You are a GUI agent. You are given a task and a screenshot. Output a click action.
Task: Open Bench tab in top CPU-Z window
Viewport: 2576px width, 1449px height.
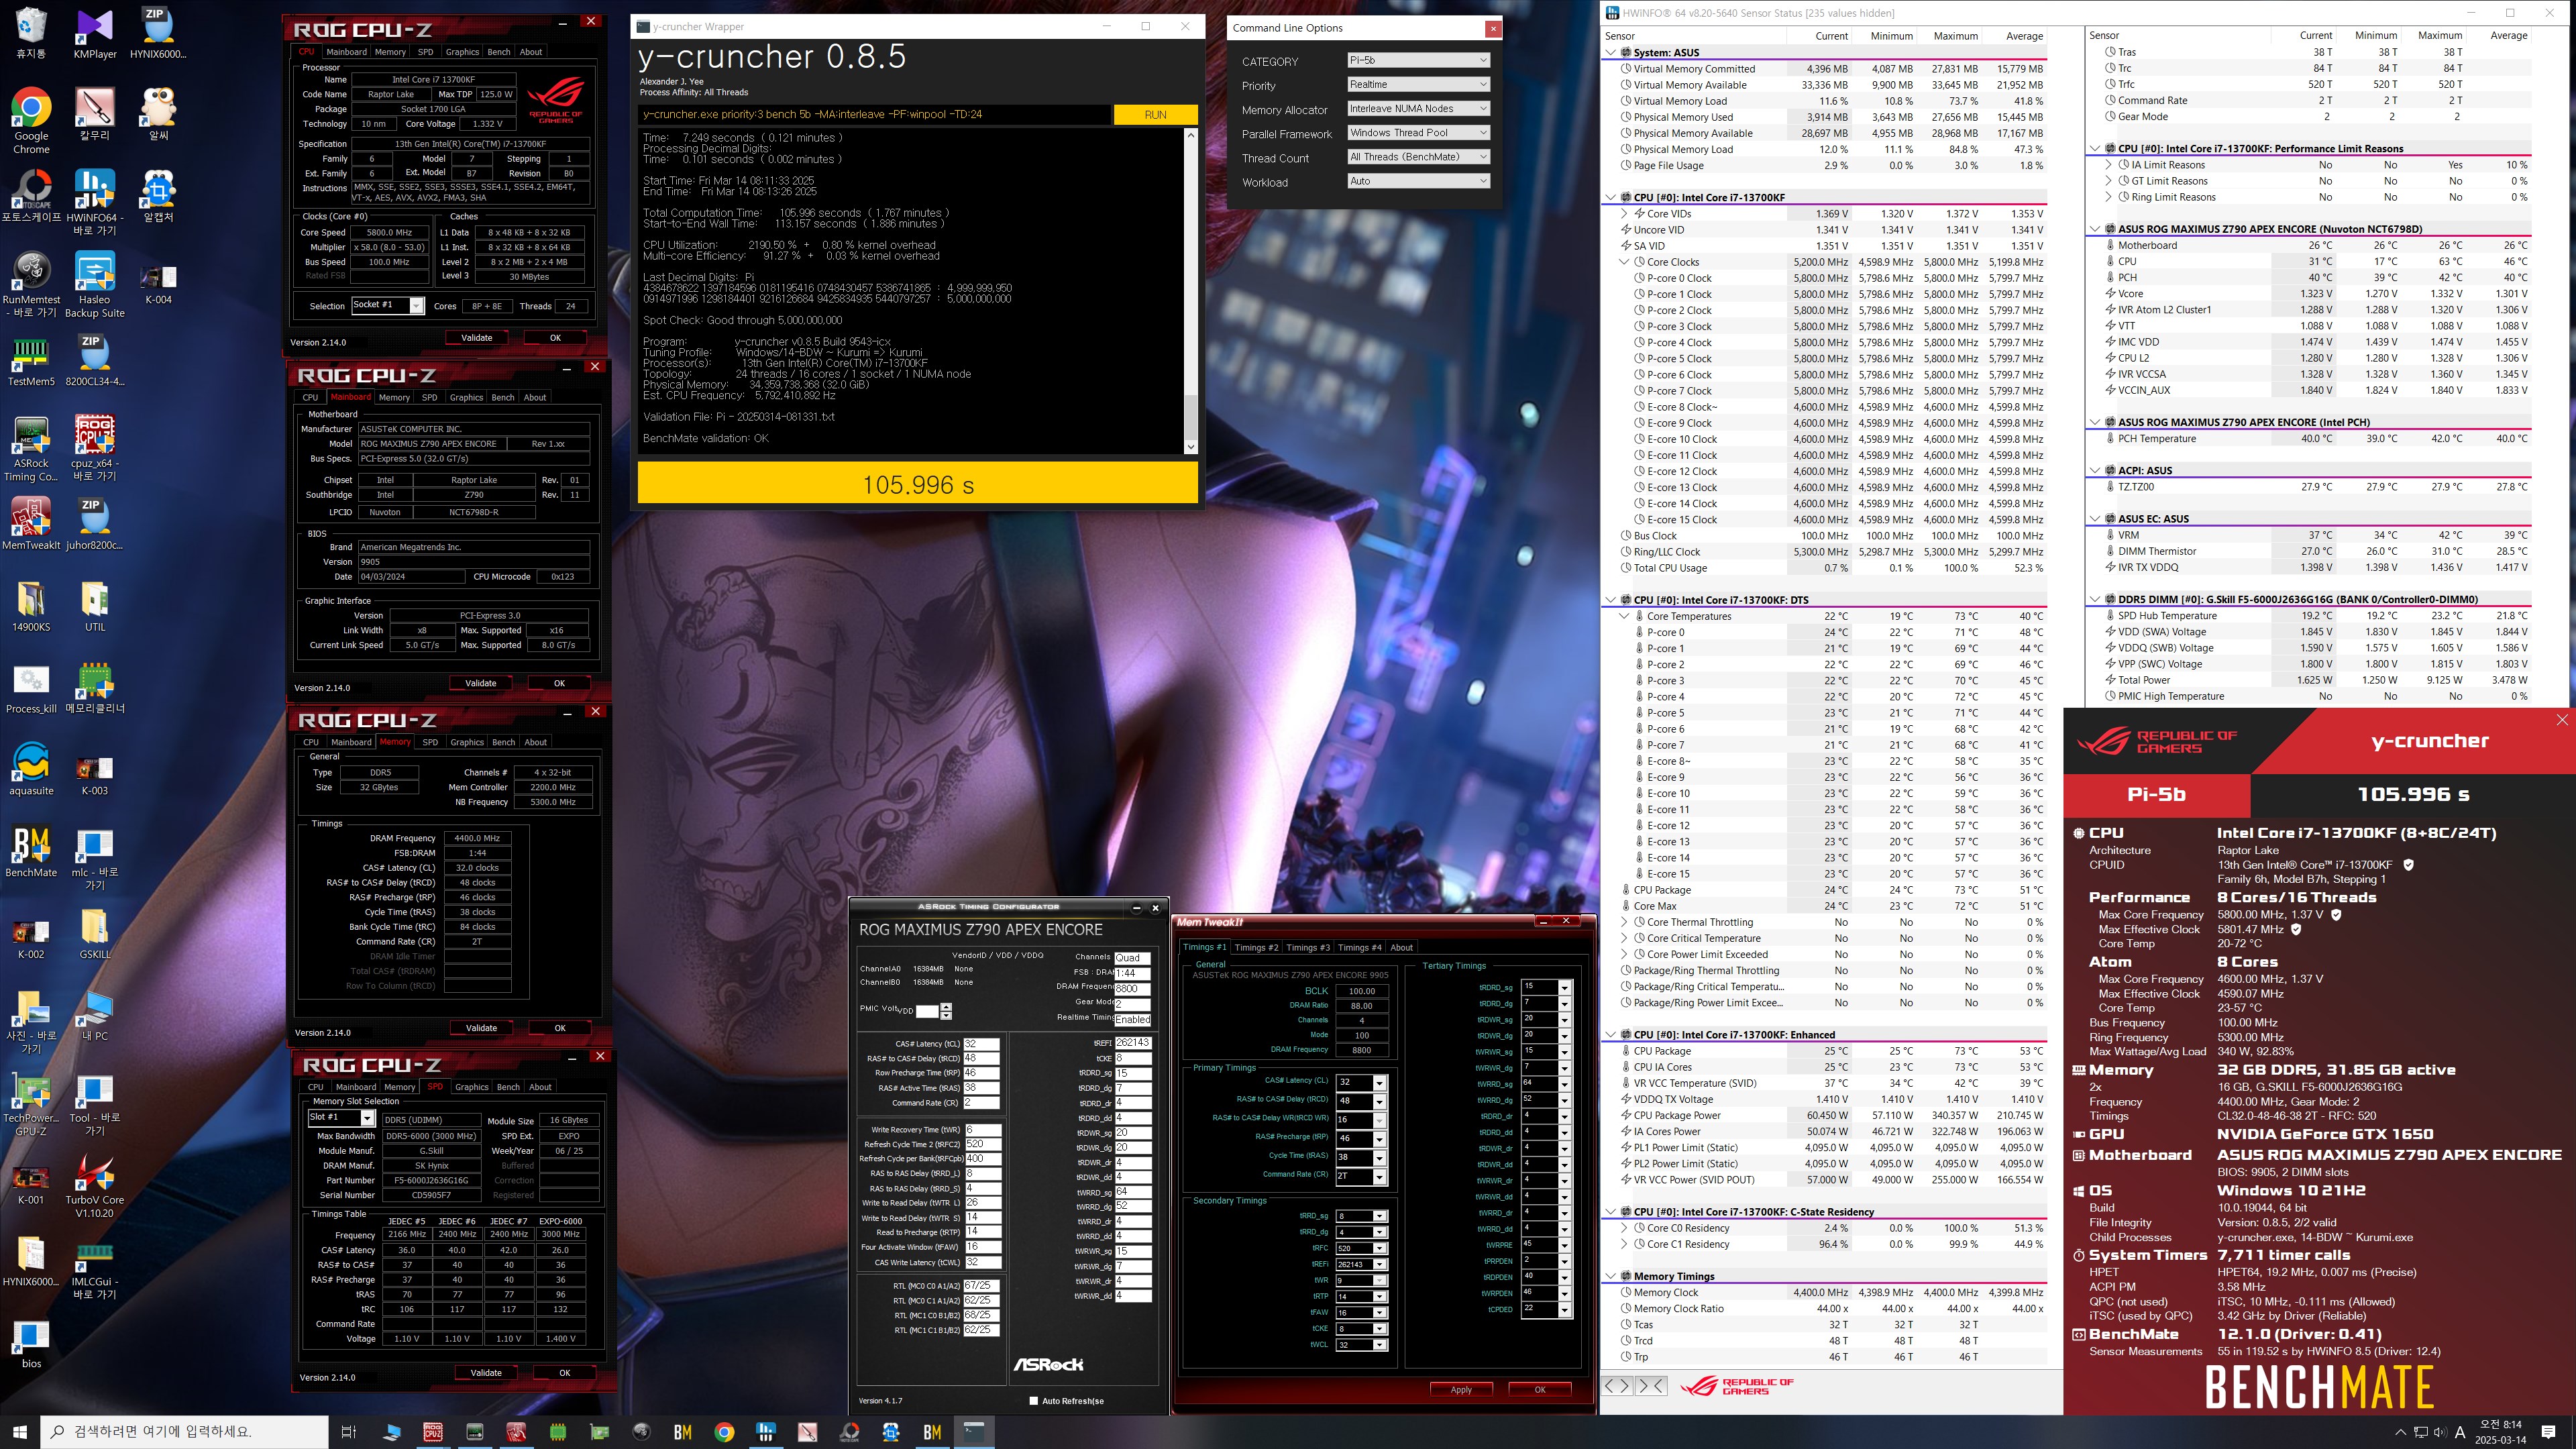pyautogui.click(x=499, y=52)
